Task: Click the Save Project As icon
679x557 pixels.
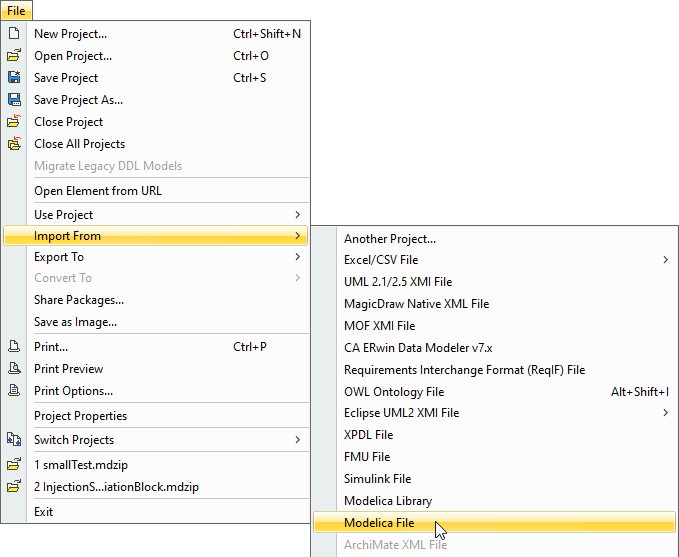Action: coord(14,100)
